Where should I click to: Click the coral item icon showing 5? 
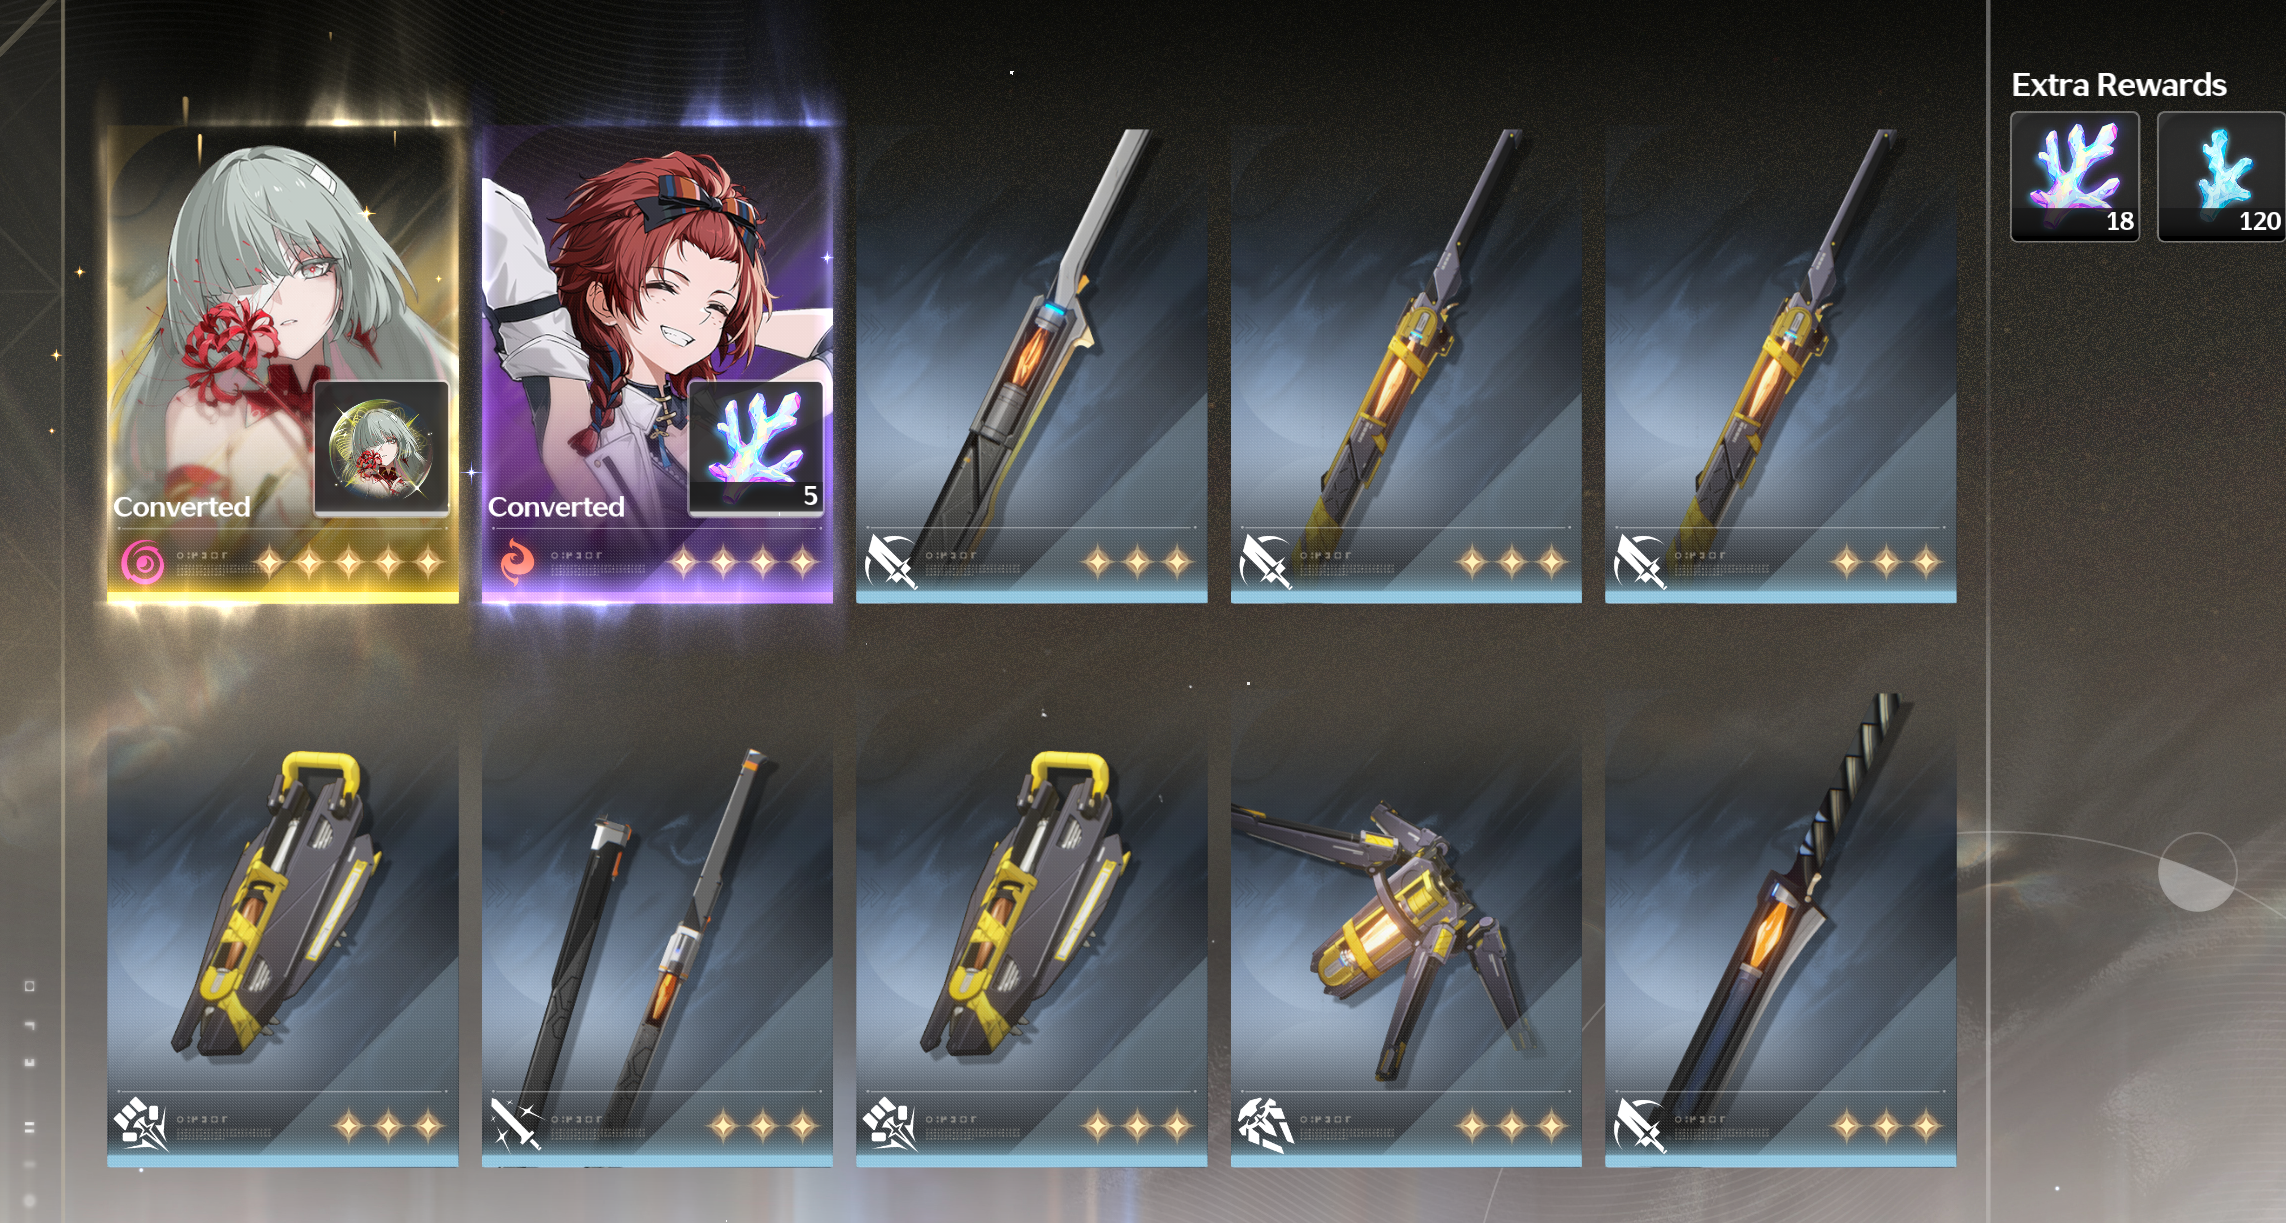(x=756, y=448)
